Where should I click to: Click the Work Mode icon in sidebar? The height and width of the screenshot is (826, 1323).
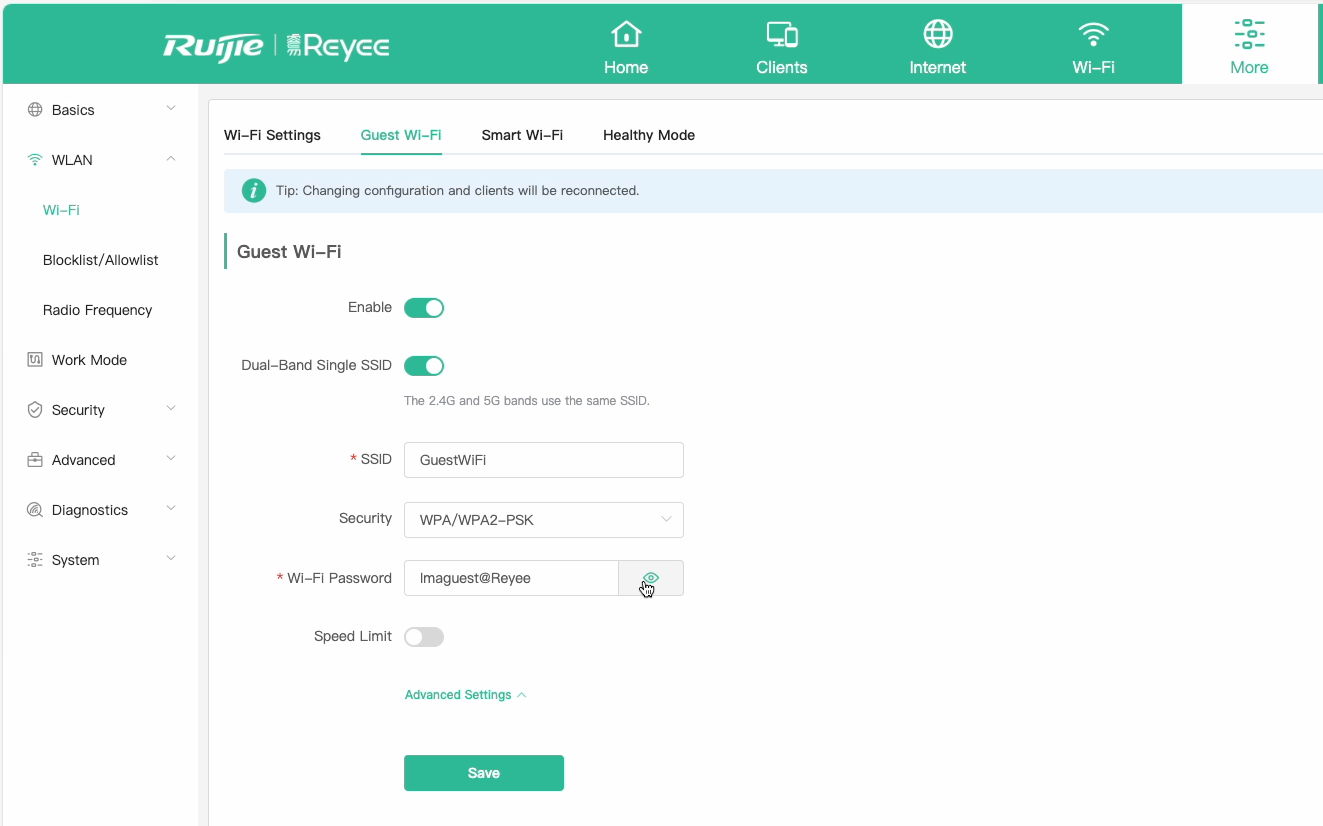35,360
